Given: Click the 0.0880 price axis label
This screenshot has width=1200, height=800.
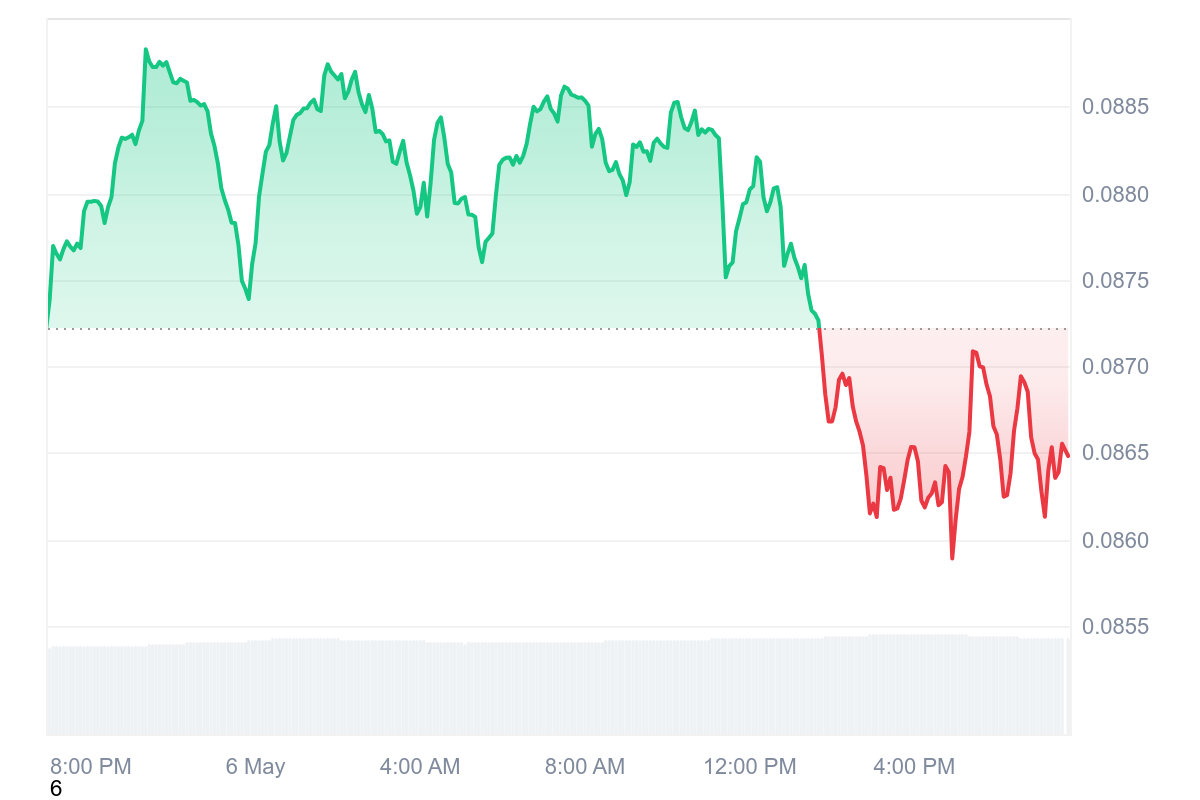Looking at the screenshot, I should pyautogui.click(x=1115, y=193).
